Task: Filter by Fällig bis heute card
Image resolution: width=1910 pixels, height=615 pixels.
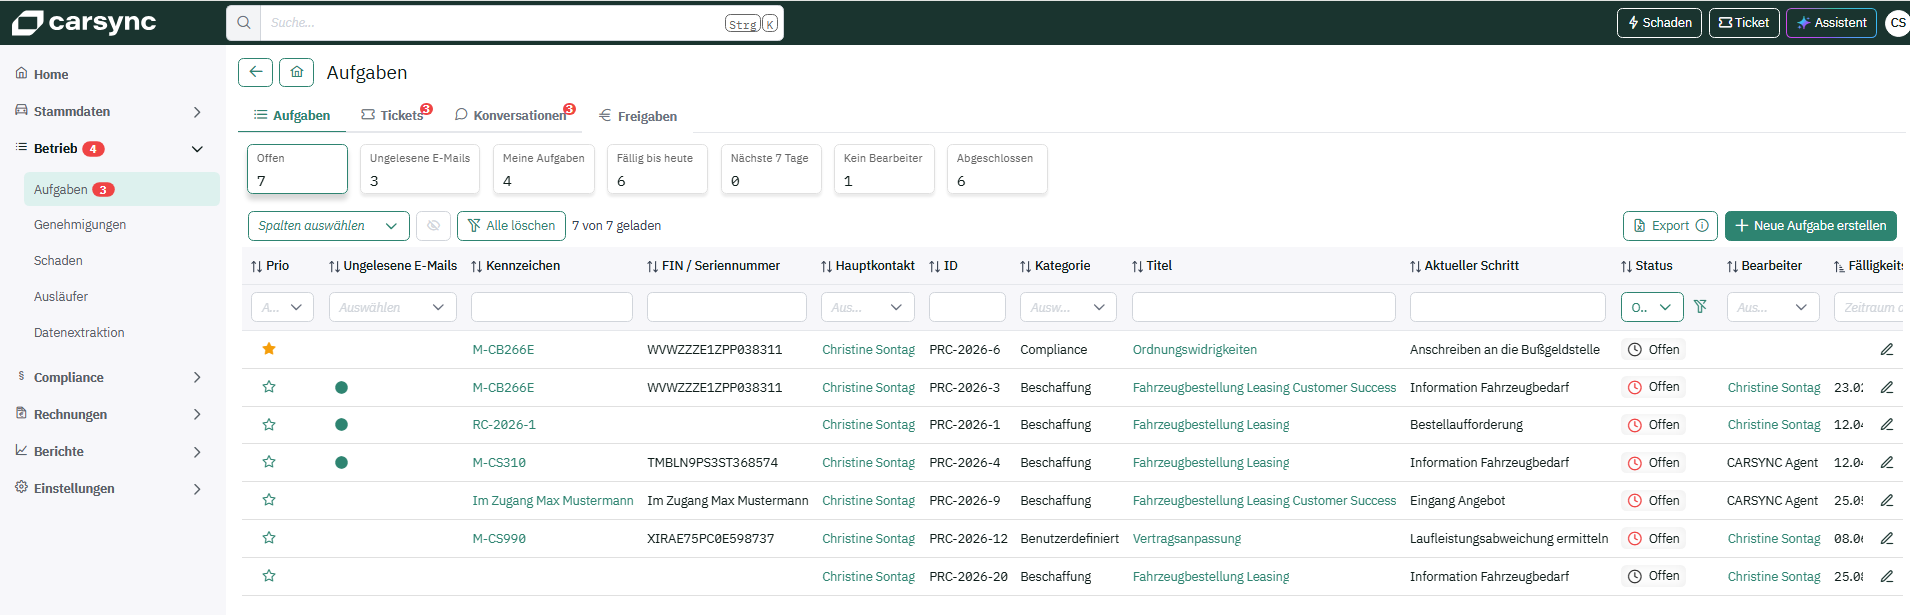Action: [657, 169]
